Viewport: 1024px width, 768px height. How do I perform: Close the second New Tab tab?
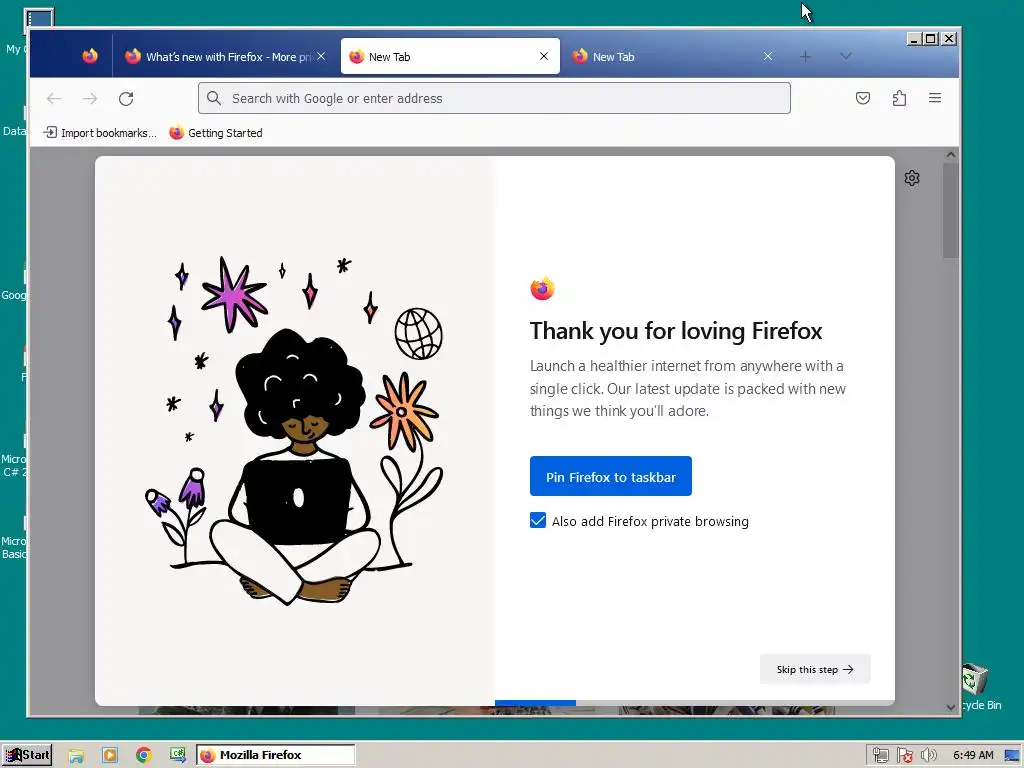[x=768, y=57]
